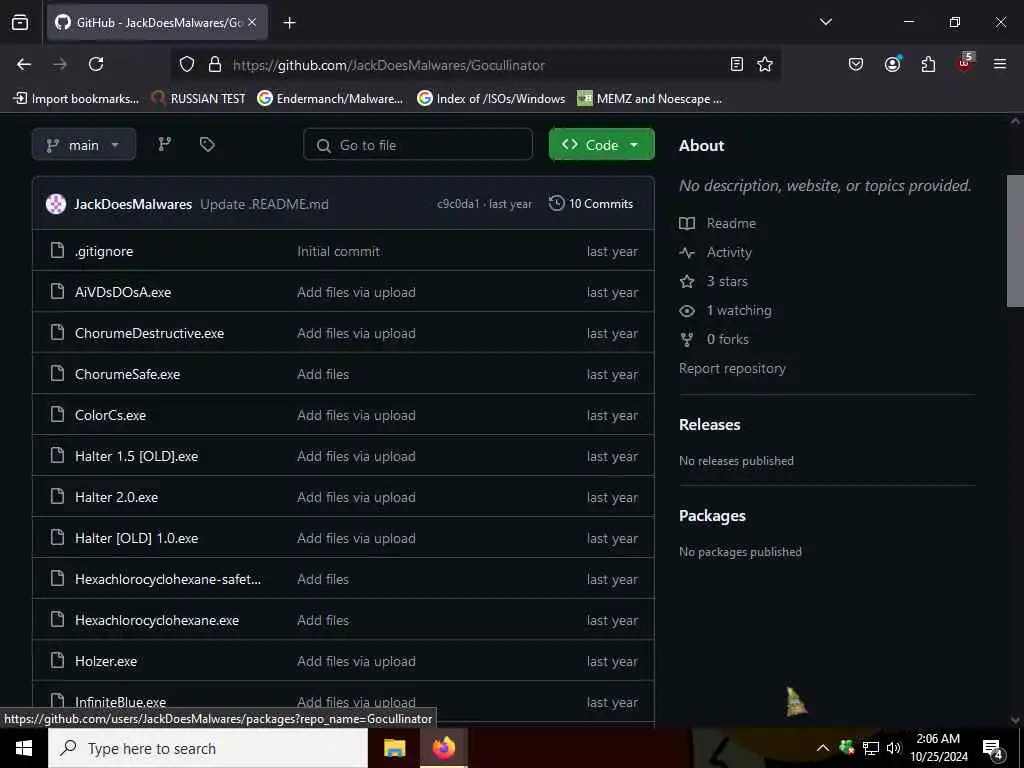This screenshot has width=1024, height=768.
Task: Click the Report repository link
Action: click(x=732, y=368)
